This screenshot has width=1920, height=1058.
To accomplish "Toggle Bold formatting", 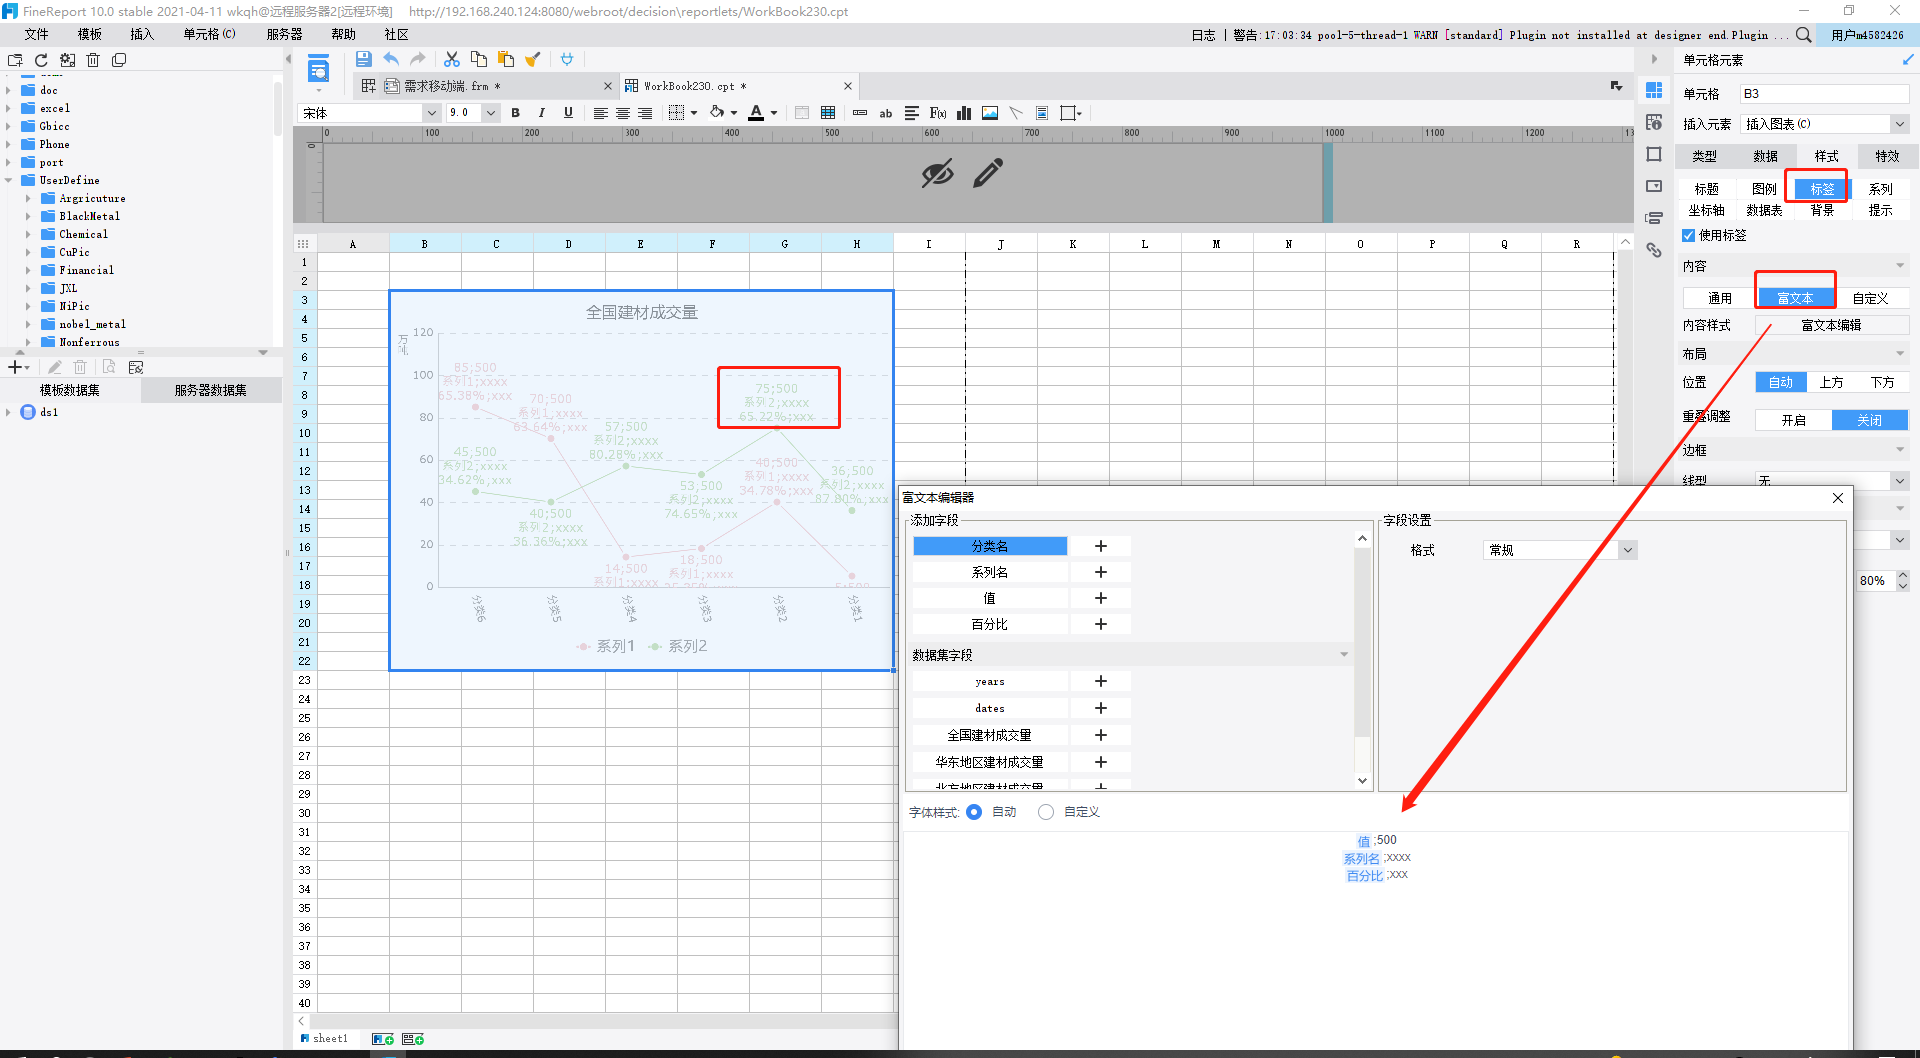I will [x=516, y=113].
